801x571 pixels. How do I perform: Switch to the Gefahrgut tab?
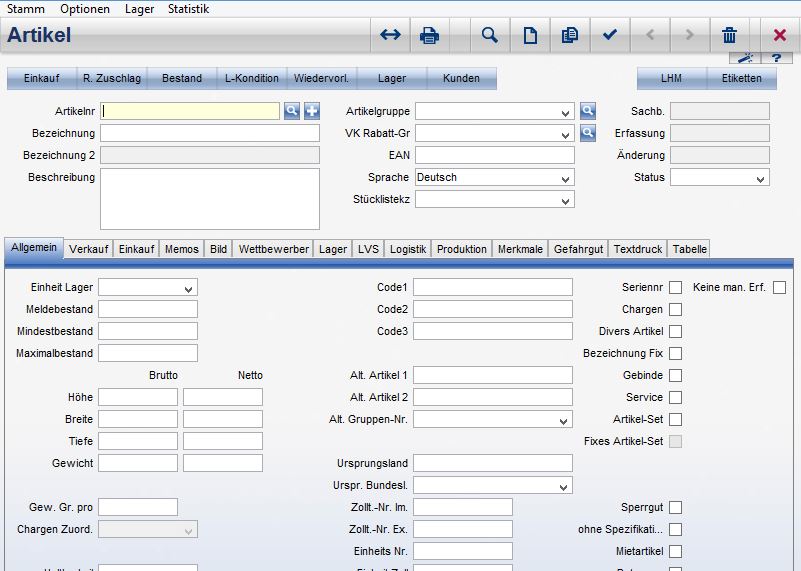tap(579, 249)
